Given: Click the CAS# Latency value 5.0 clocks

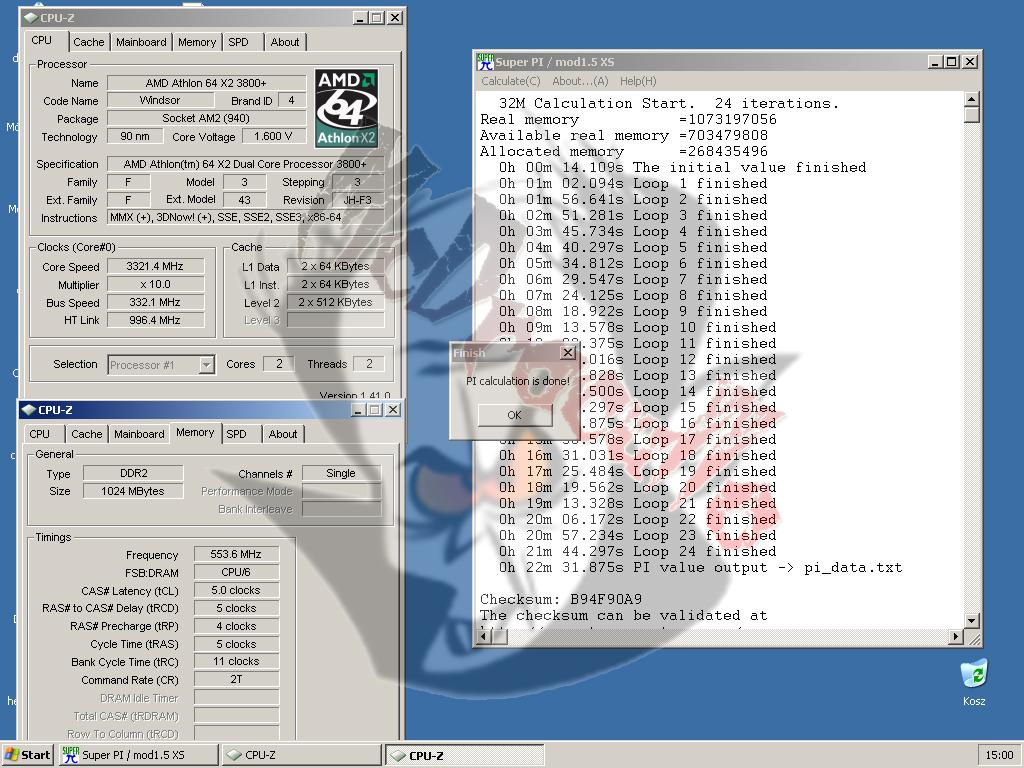Looking at the screenshot, I should (236, 590).
